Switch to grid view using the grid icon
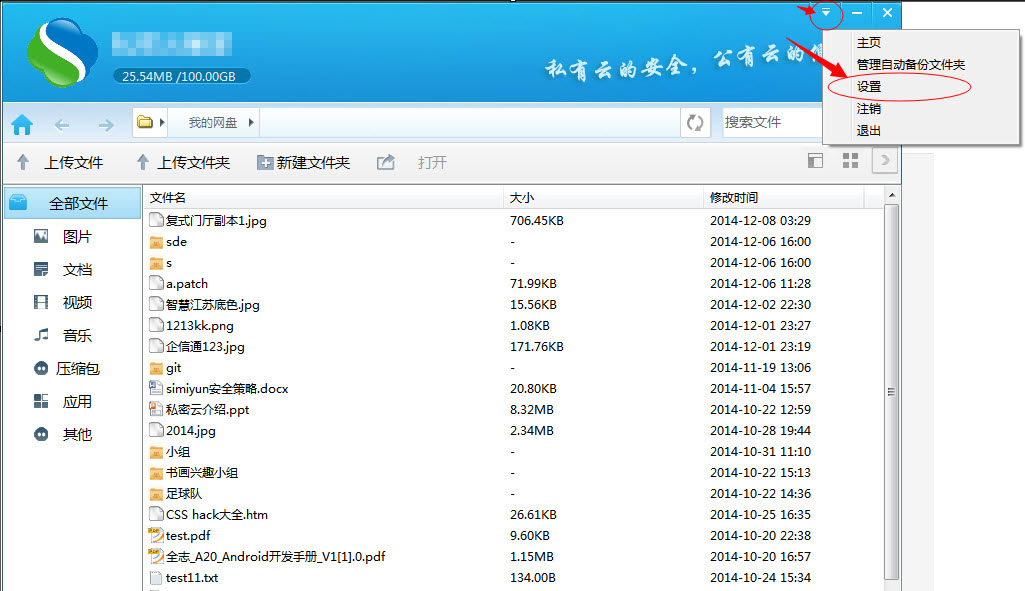This screenshot has height=591, width=1025. (x=849, y=160)
